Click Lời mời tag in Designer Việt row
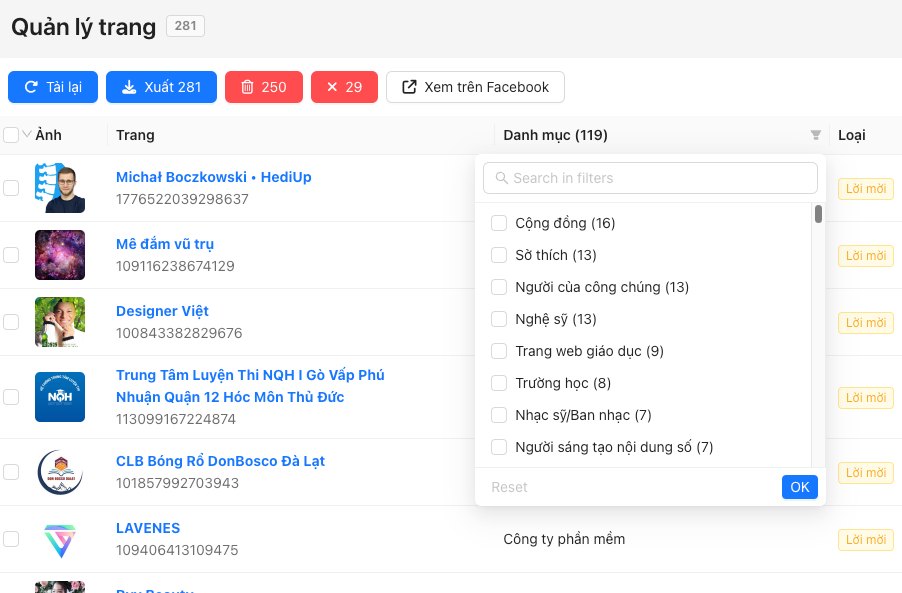The width and height of the screenshot is (902, 593). point(866,323)
